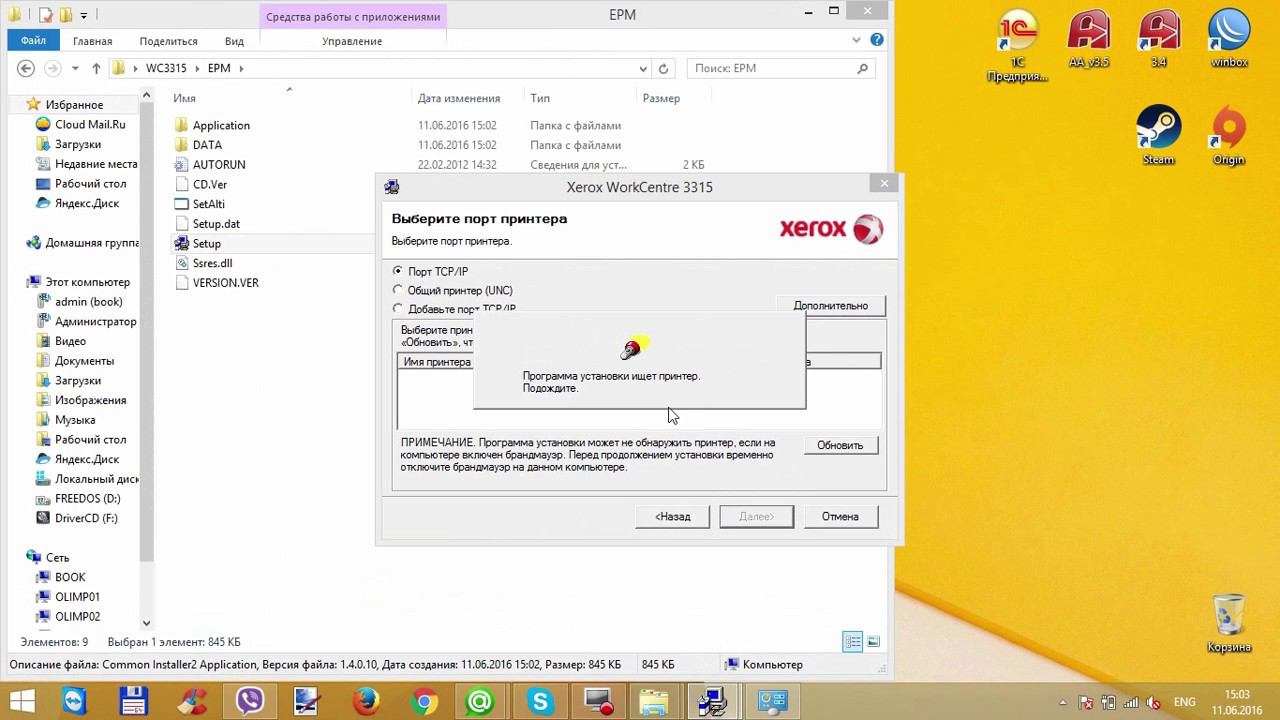Sort files by the Имя column header
Viewport: 1280px width, 720px height.
(184, 98)
